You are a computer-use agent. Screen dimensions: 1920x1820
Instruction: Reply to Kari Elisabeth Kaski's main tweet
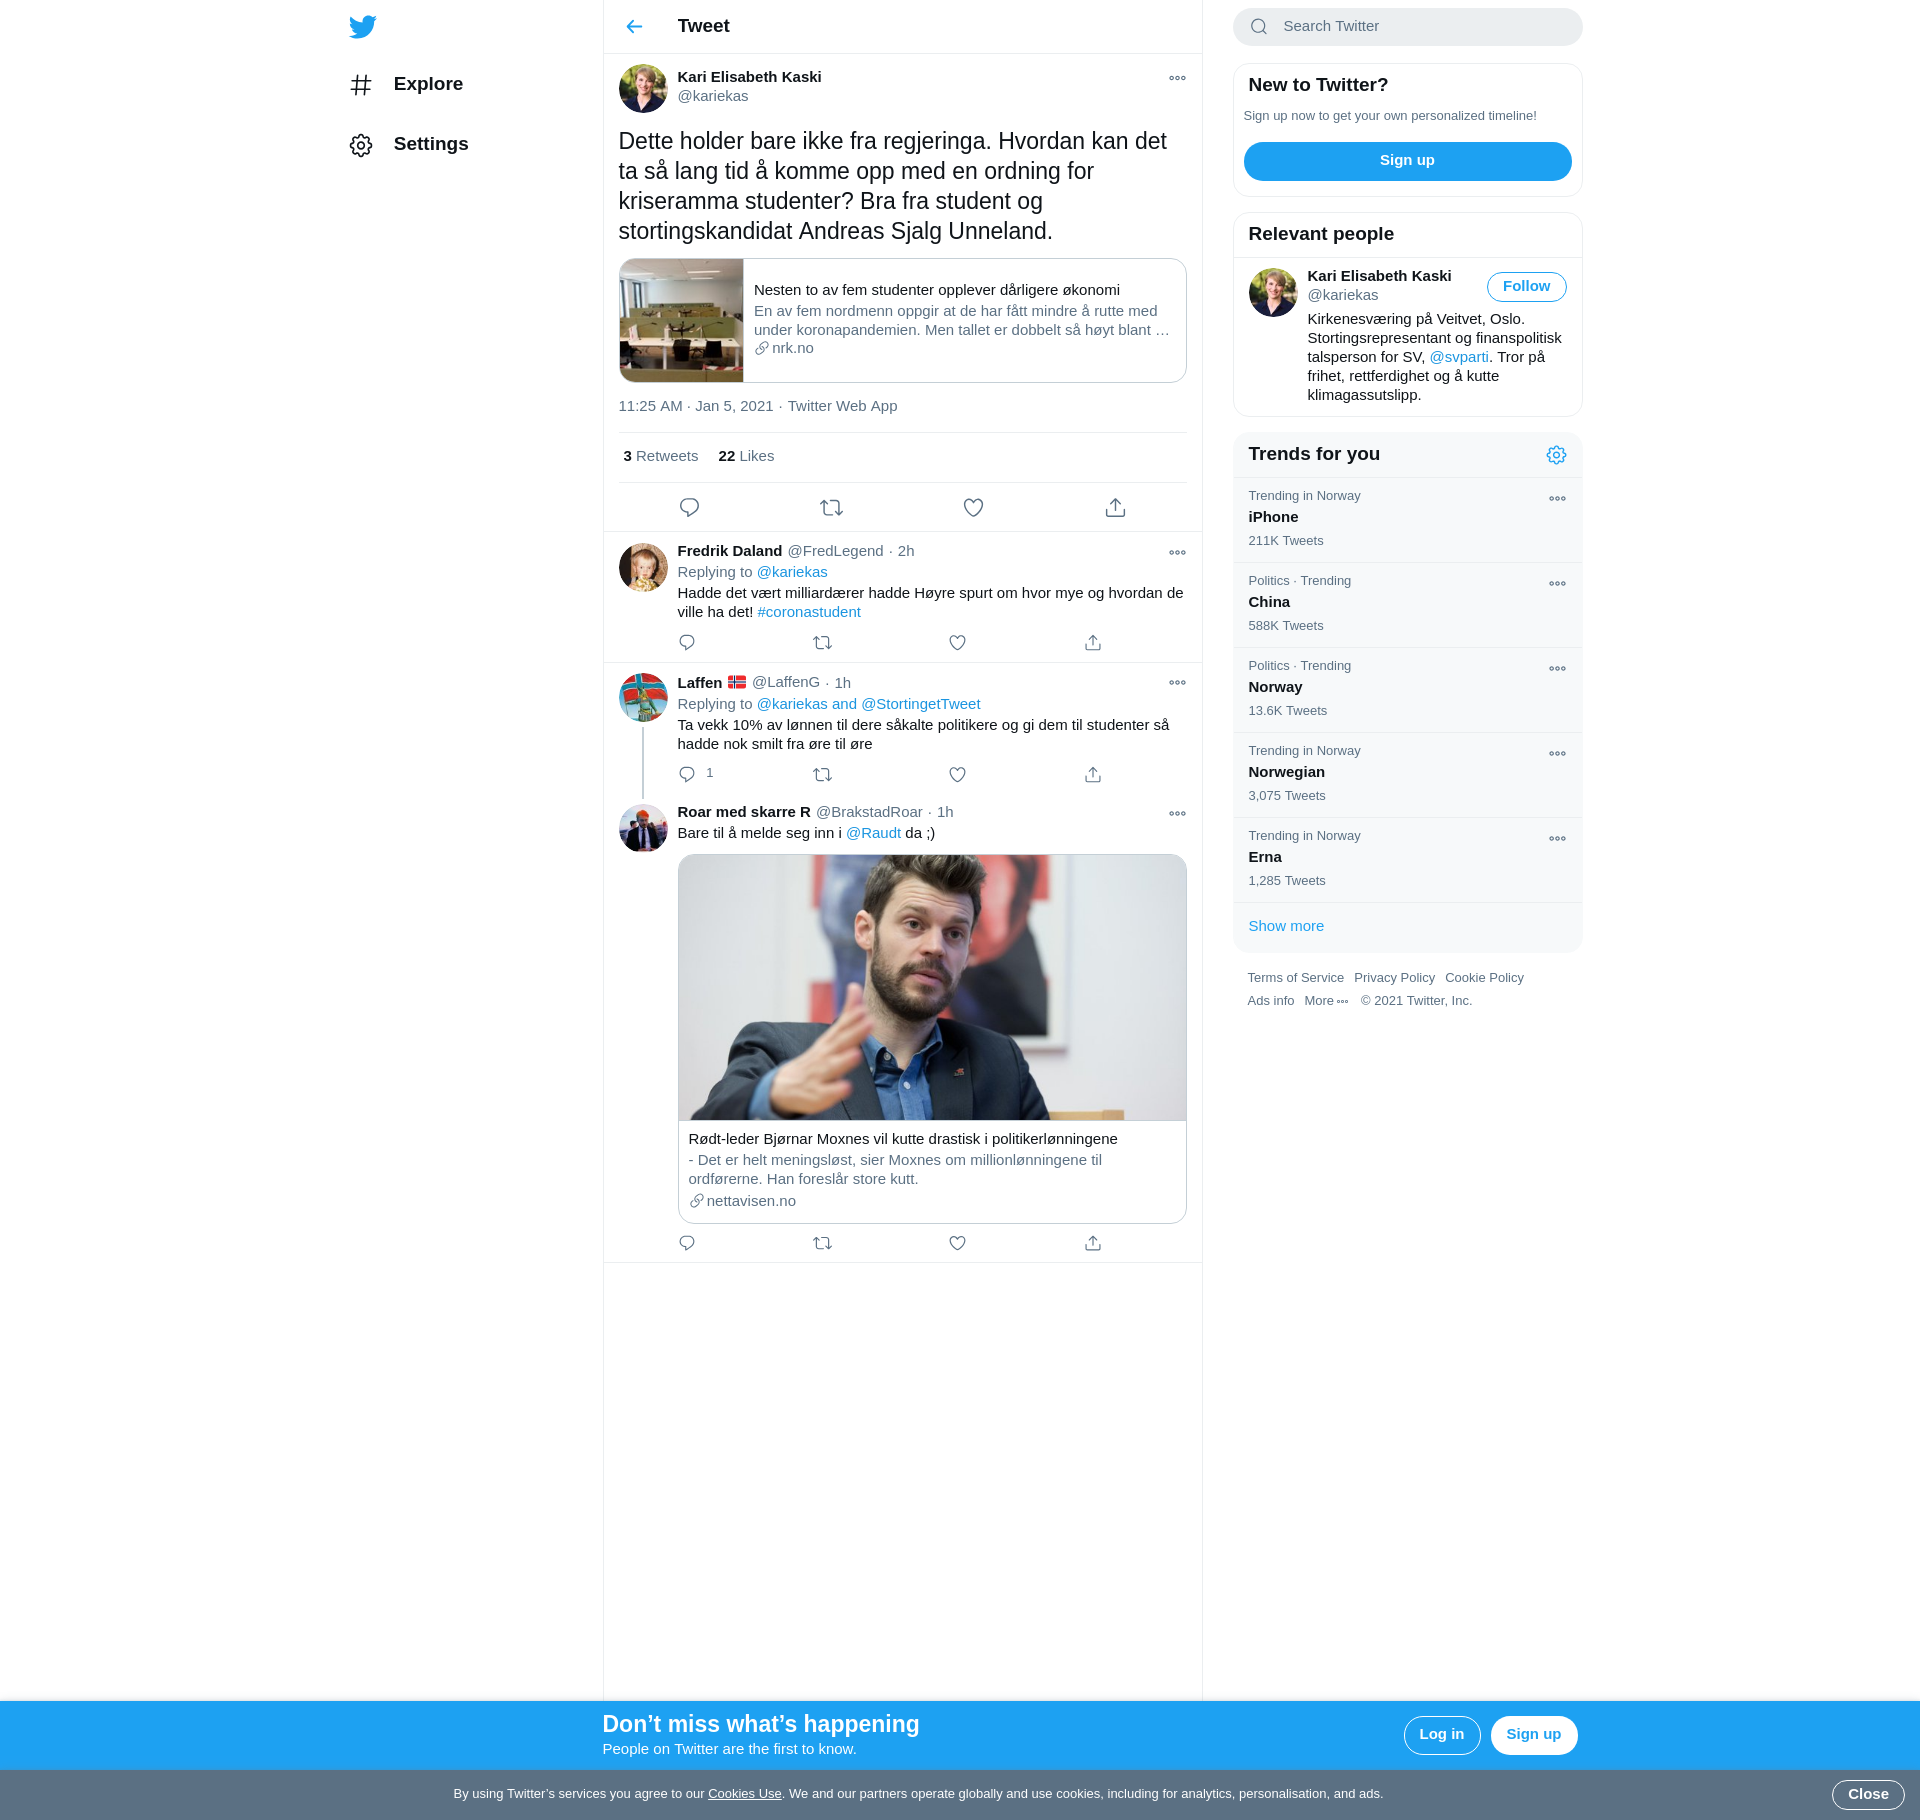tap(689, 508)
